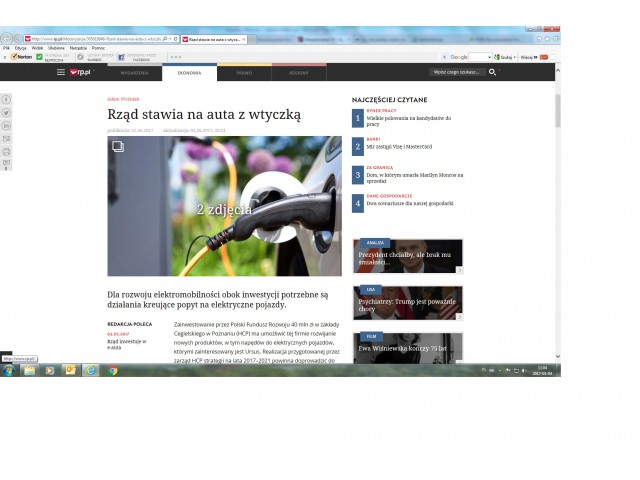Share article via LinkedIn sidebar icon
The height and width of the screenshot is (480, 640).
click(x=6, y=126)
